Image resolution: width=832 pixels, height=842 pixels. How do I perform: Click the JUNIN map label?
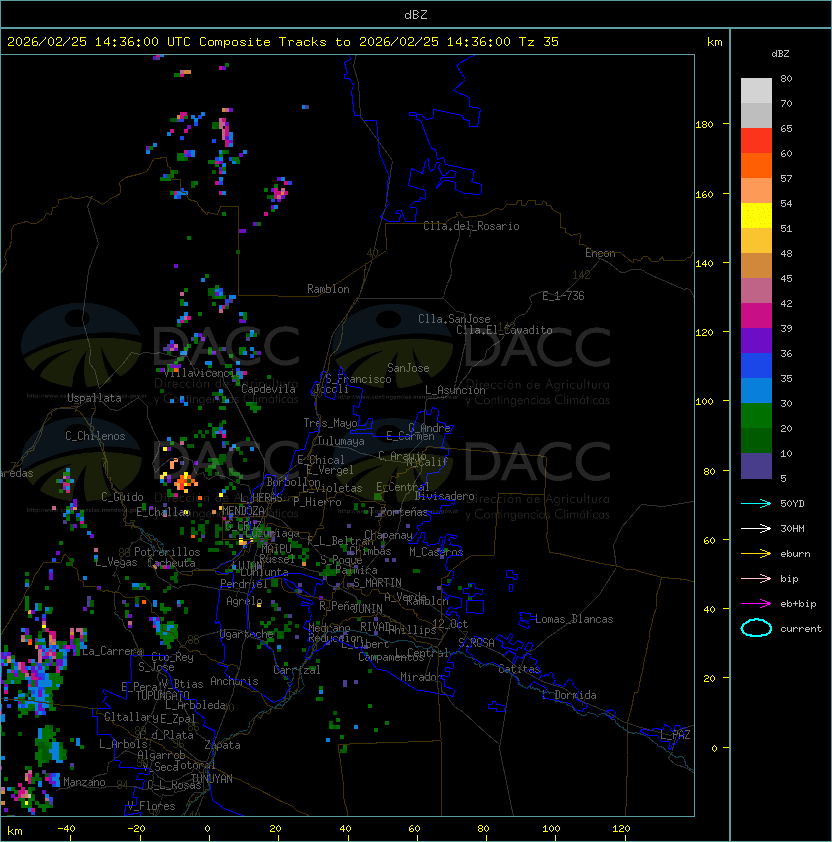point(367,608)
